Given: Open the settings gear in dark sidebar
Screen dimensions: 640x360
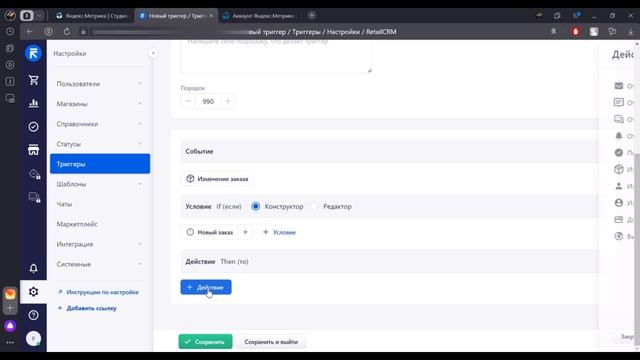Looking at the screenshot, I should [x=33, y=291].
